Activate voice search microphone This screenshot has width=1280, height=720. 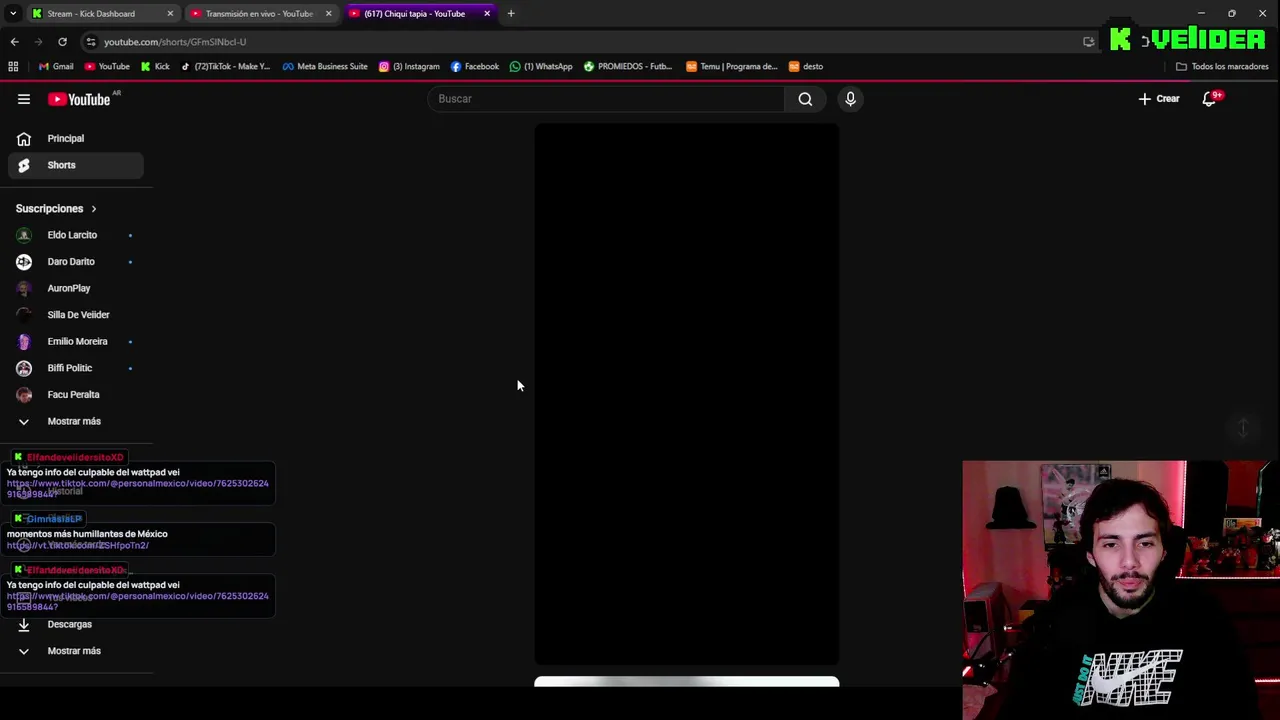pyautogui.click(x=850, y=99)
